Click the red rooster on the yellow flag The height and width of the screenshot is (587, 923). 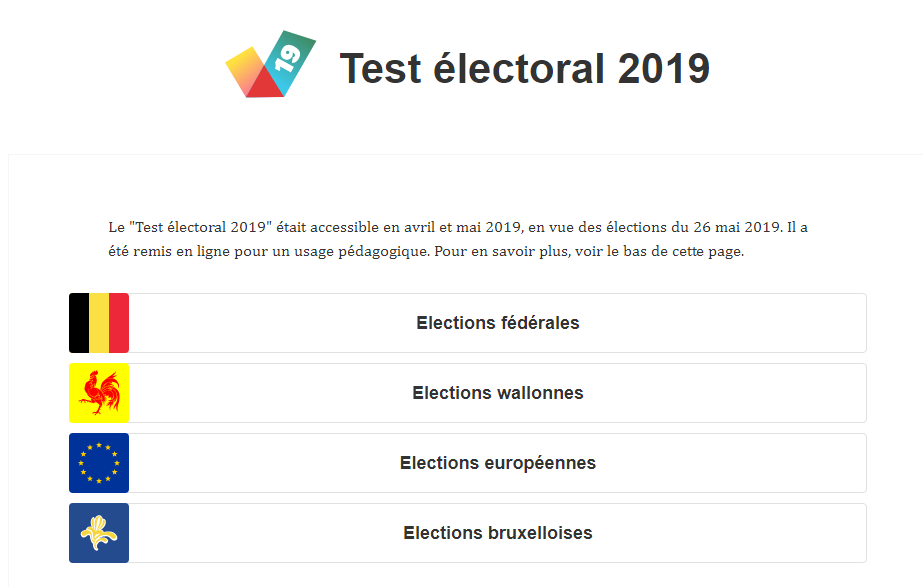point(100,393)
